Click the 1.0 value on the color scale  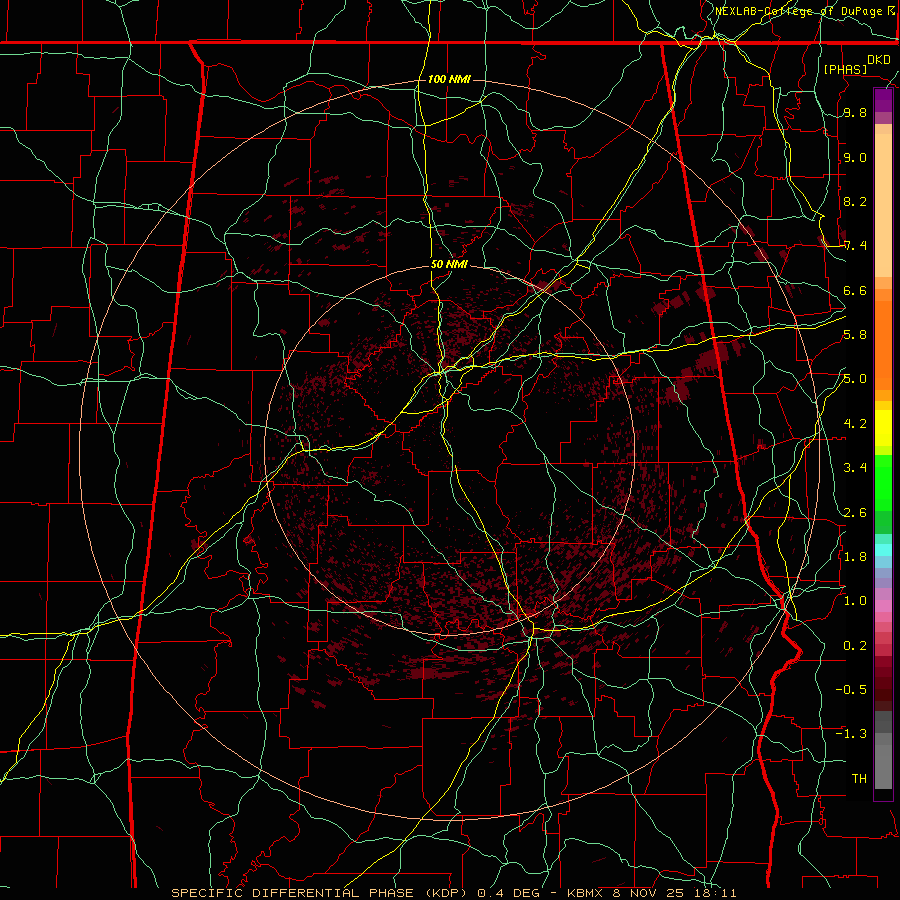coord(855,601)
